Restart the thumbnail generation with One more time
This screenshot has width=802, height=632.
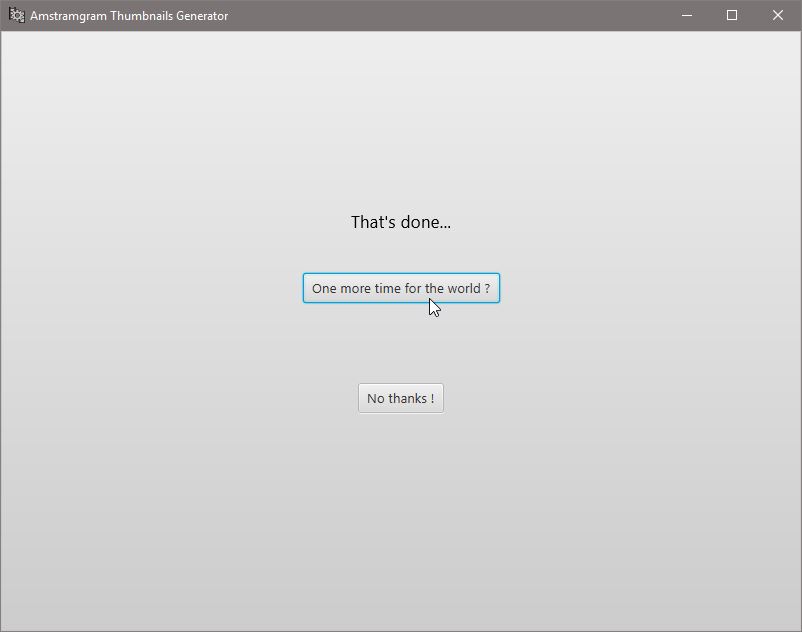(x=401, y=288)
